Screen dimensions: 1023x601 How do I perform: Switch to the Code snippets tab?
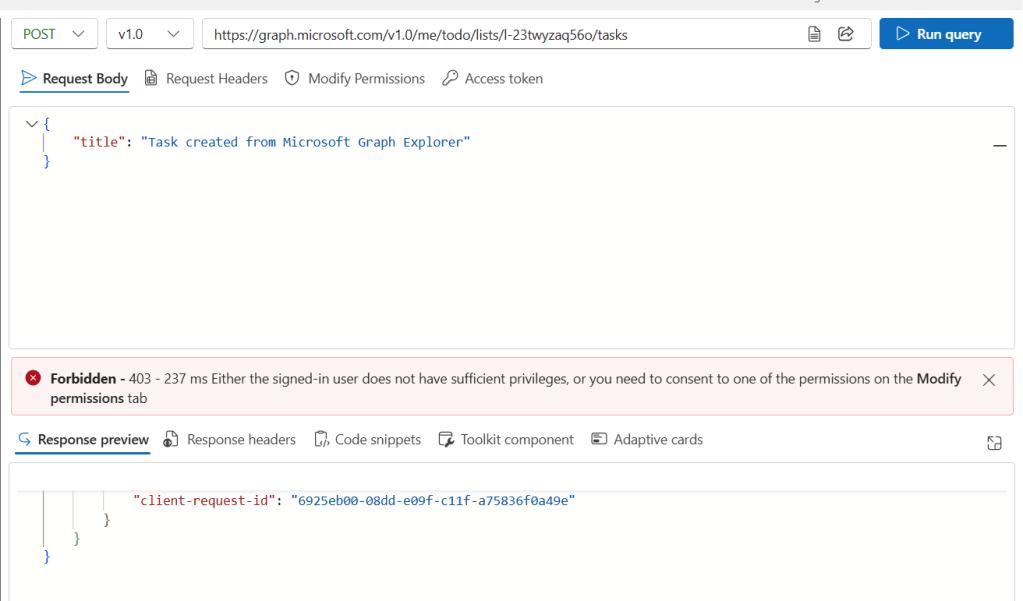[x=376, y=439]
